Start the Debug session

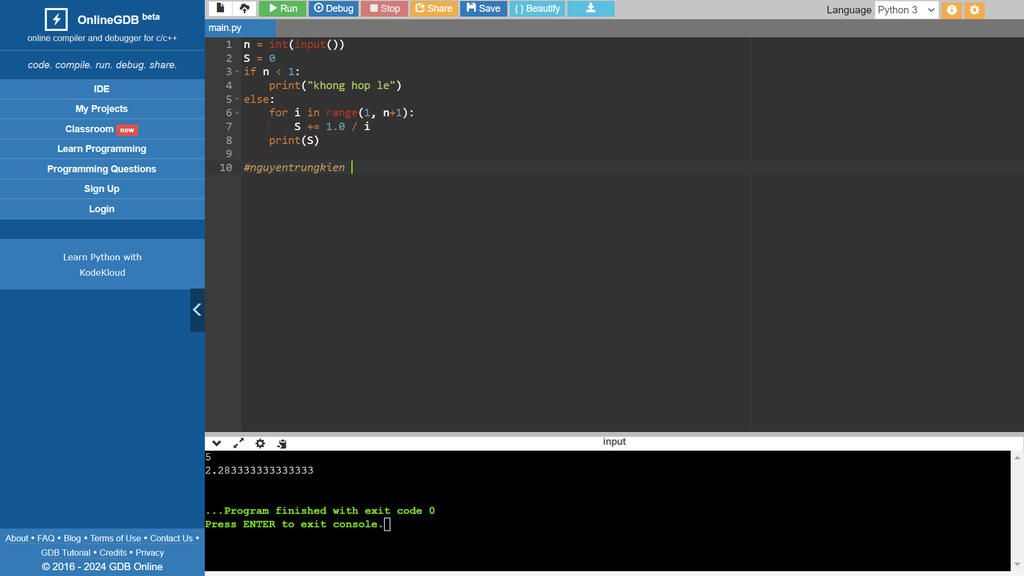point(333,8)
